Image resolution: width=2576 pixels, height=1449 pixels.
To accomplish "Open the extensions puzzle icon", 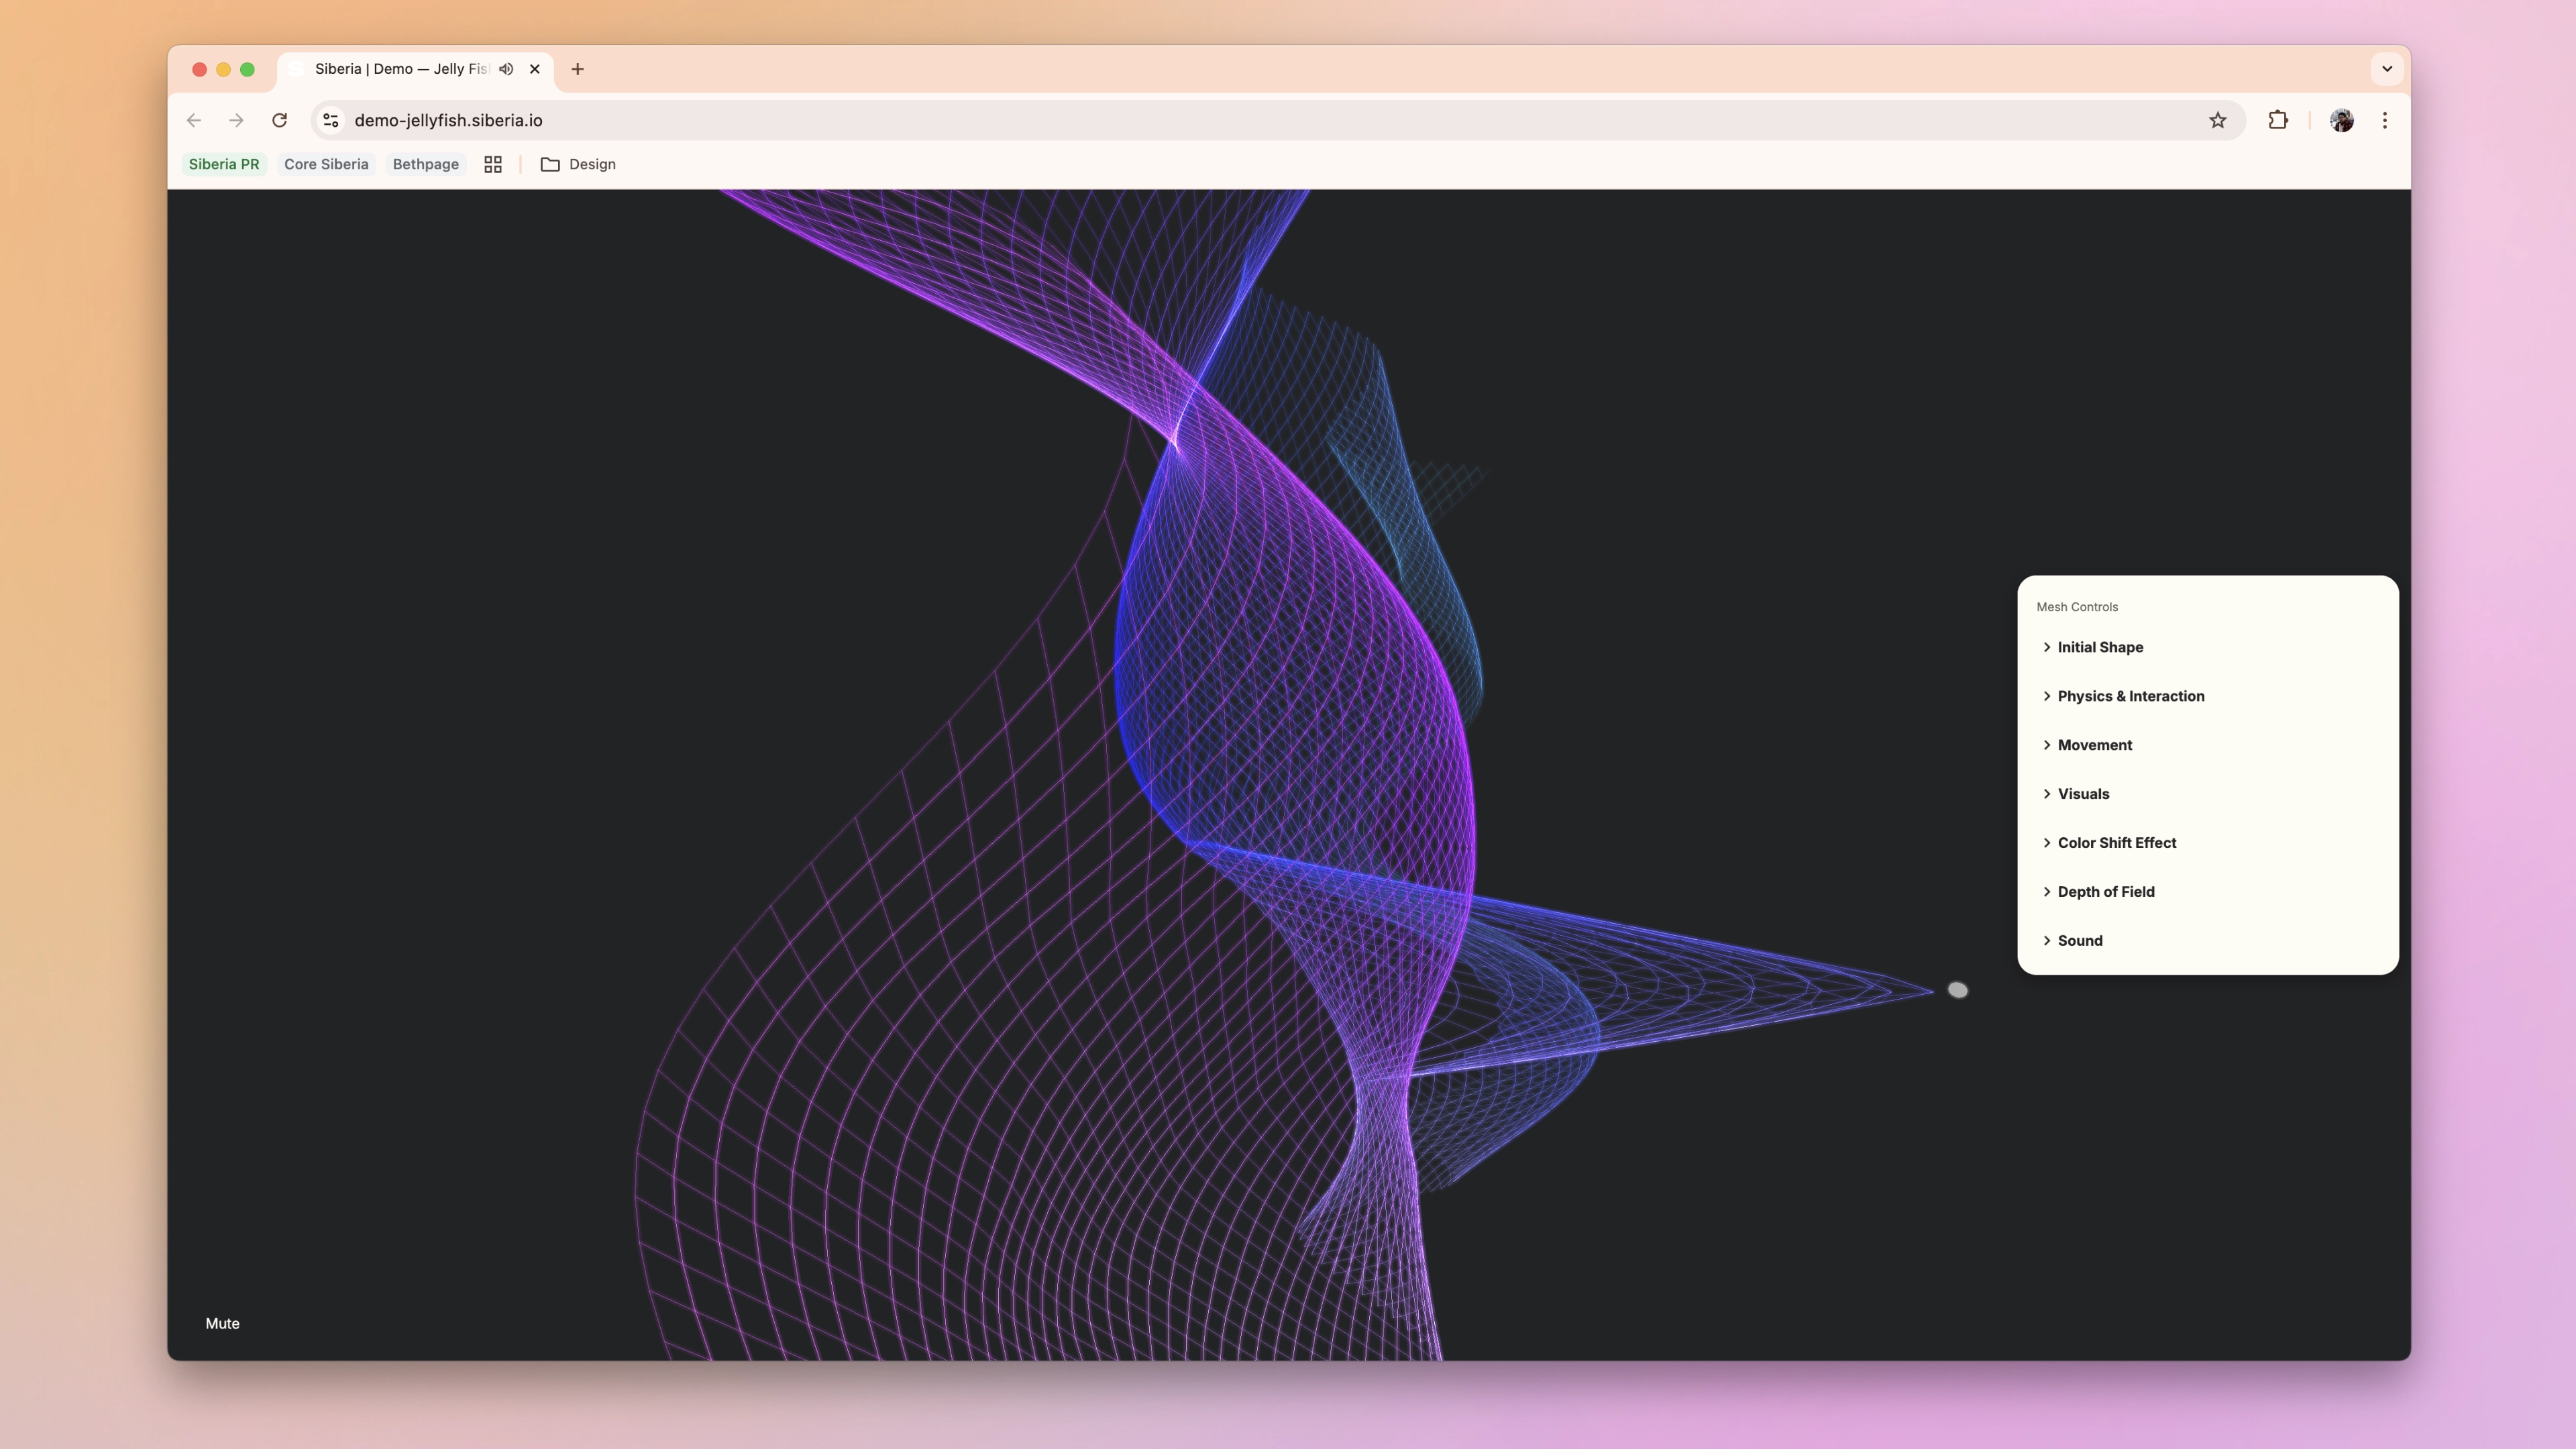I will click(2278, 120).
